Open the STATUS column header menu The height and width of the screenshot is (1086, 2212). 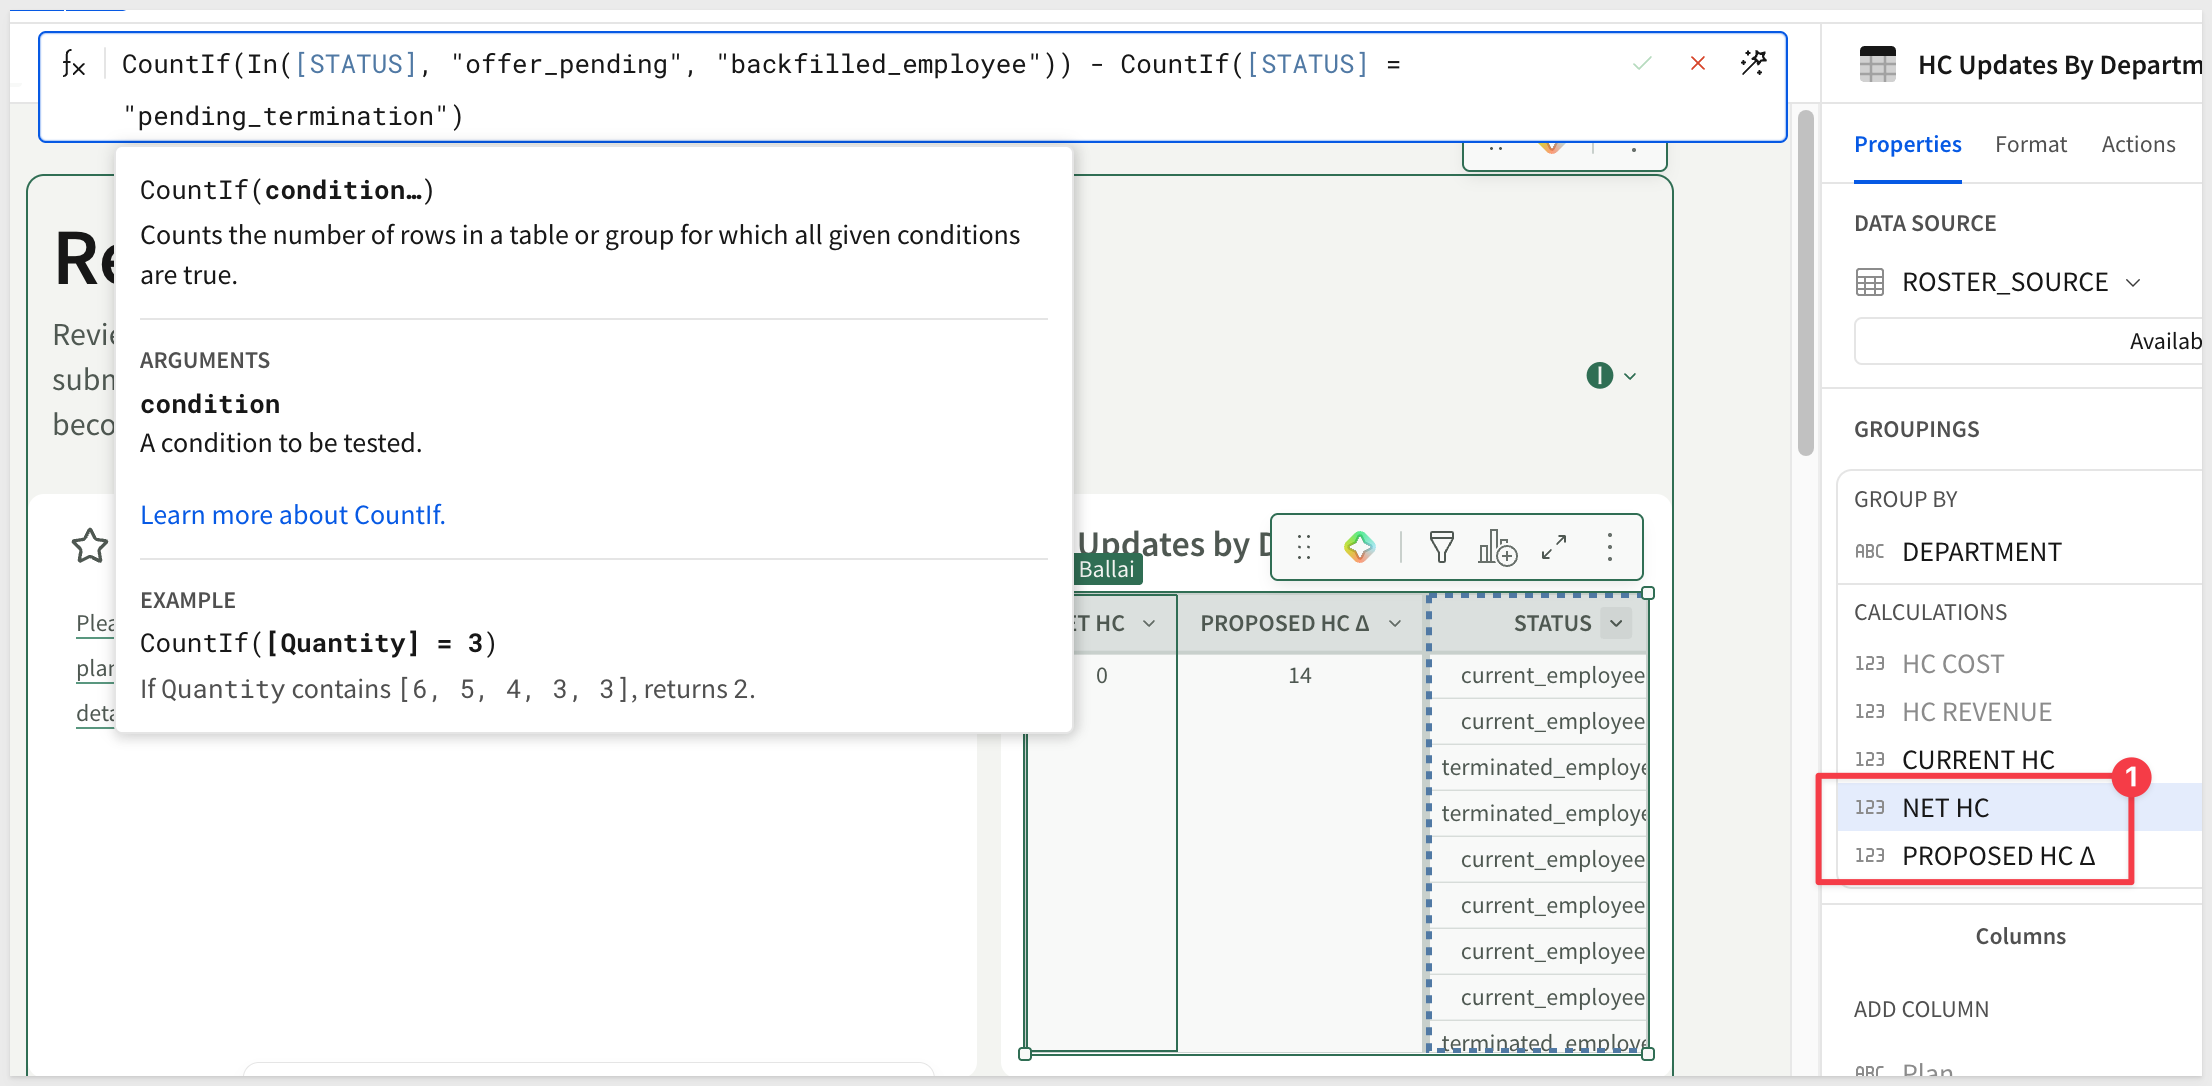coord(1616,624)
